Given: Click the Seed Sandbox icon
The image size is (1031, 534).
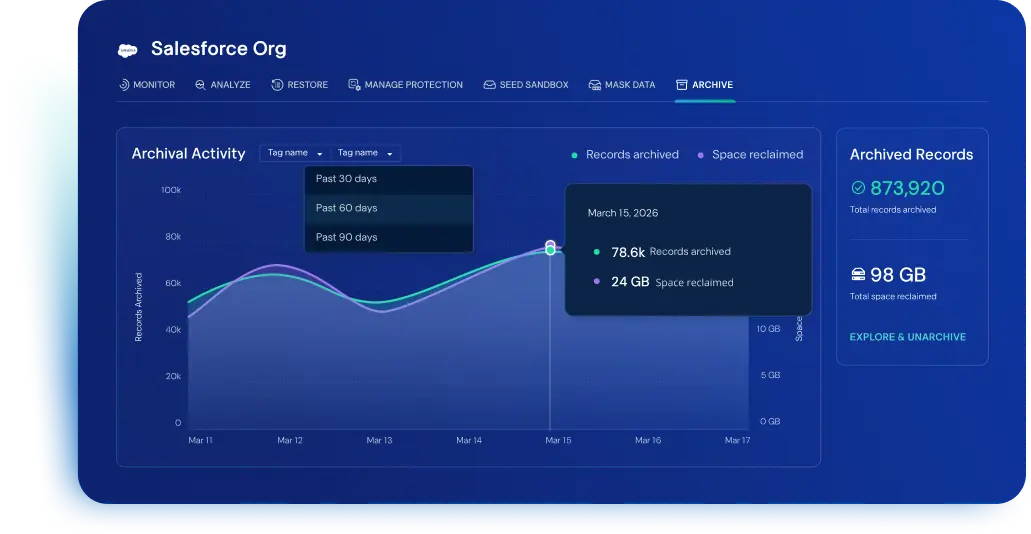Looking at the screenshot, I should tap(489, 85).
